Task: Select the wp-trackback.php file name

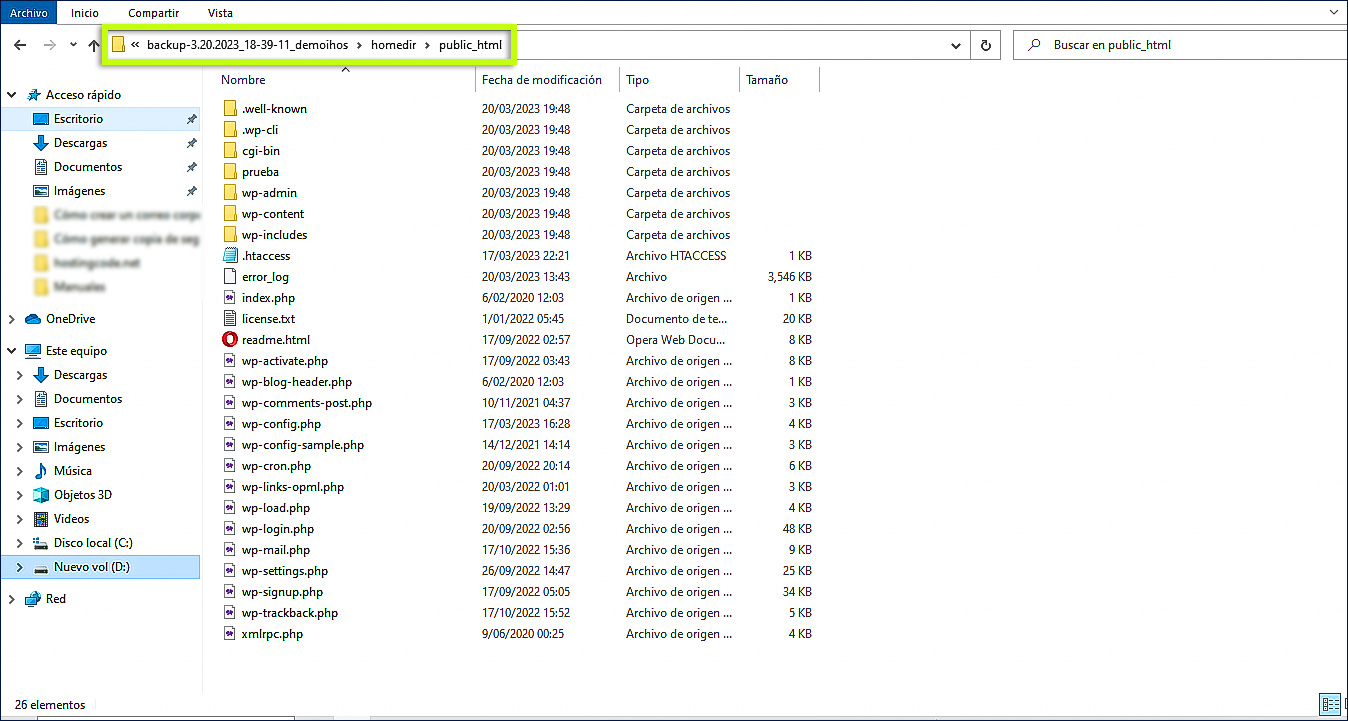Action: (x=290, y=612)
